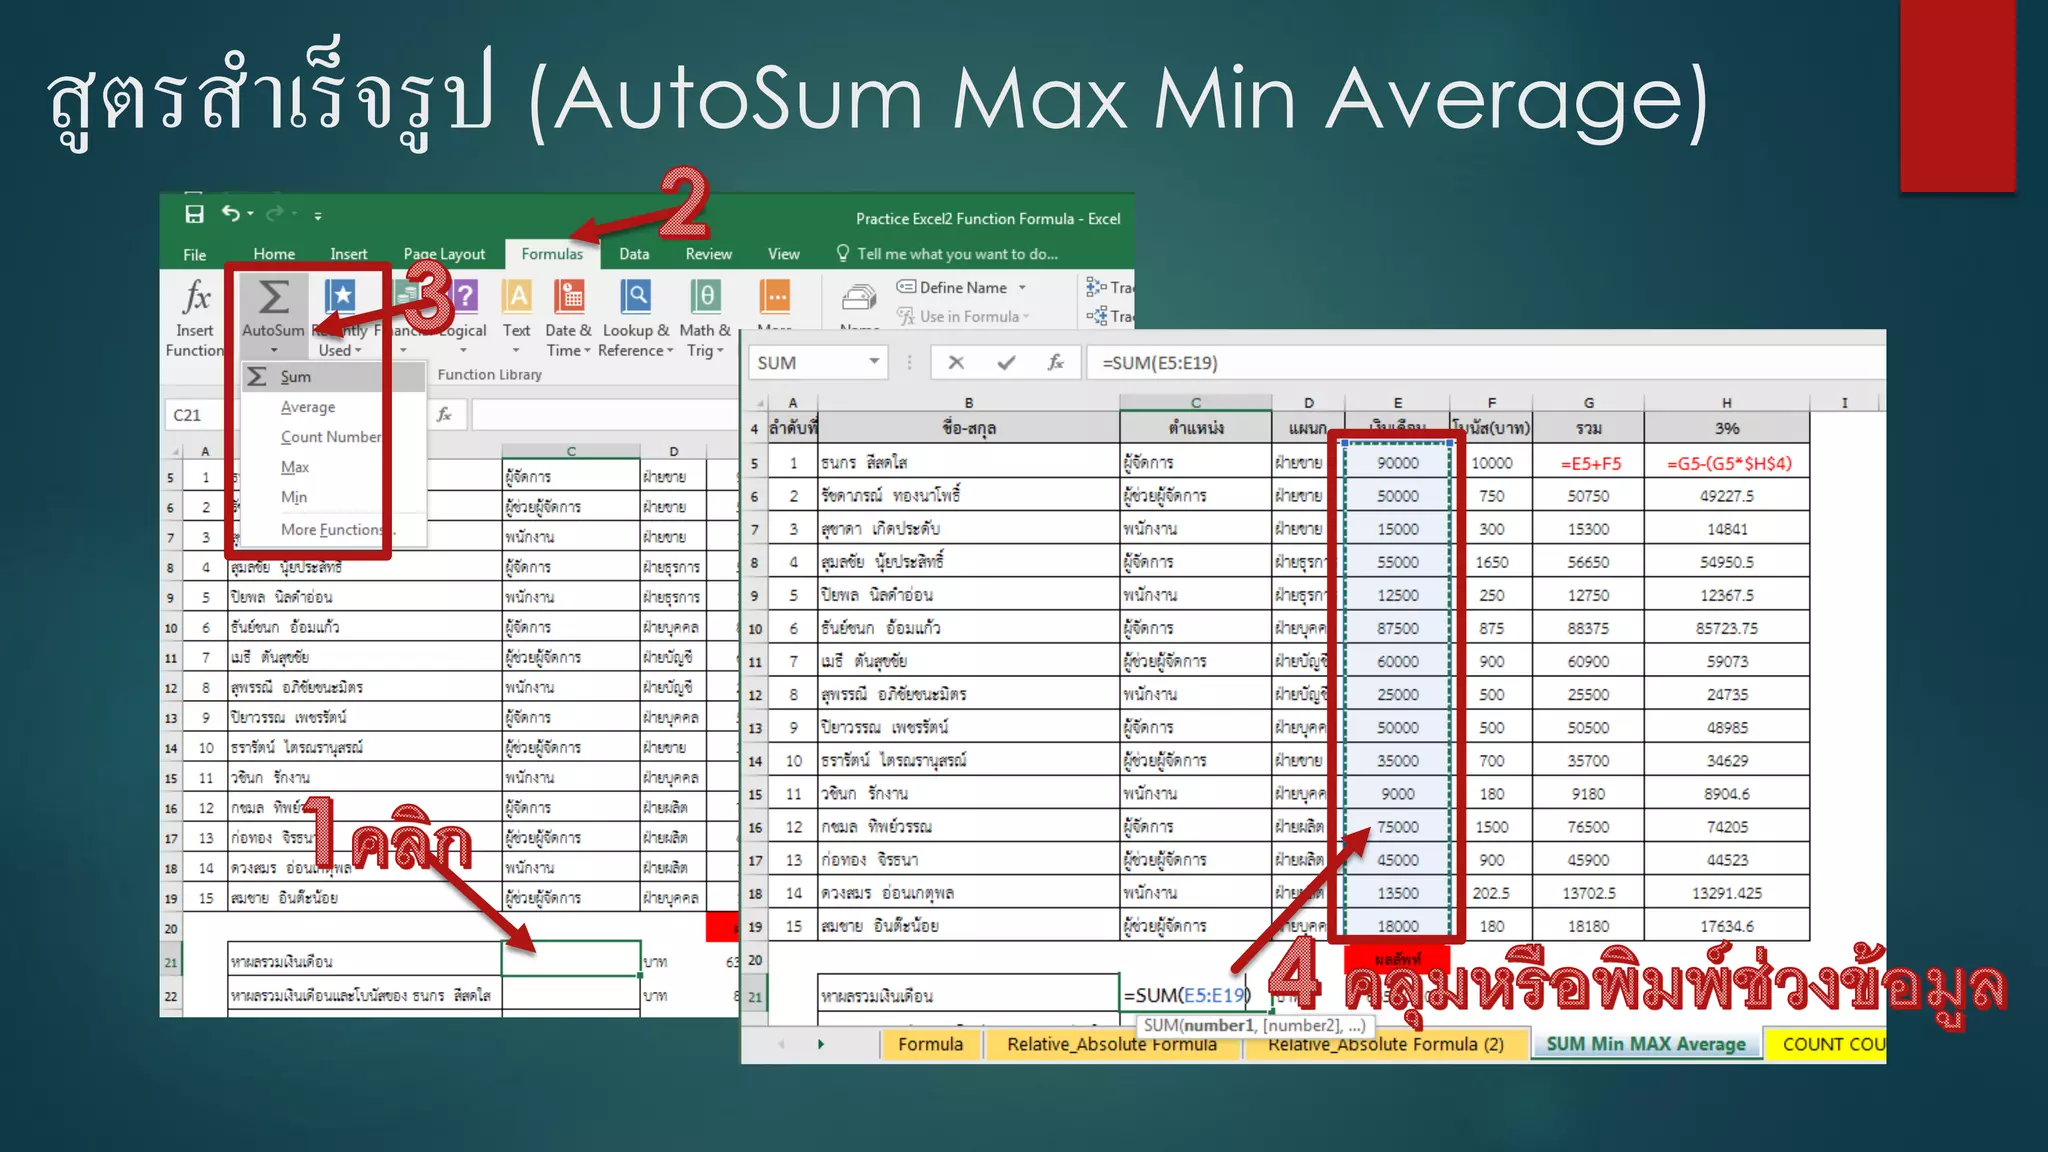This screenshot has height=1152, width=2048.
Task: Click cell with value 87500
Action: point(1397,628)
